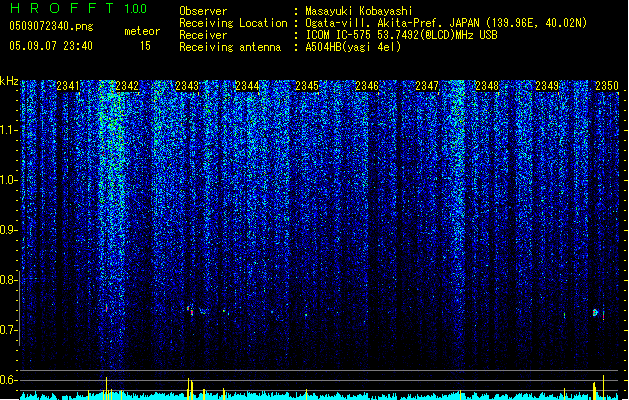Viewport: 629px width, 400px height.
Task: Click the Receiving antenna label
Action: pyautogui.click(x=230, y=47)
